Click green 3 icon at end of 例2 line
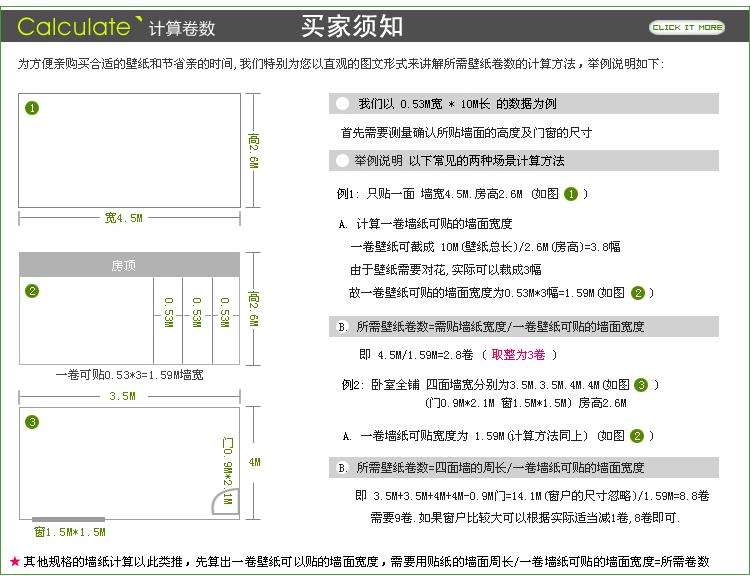750x576 pixels. 641,385
